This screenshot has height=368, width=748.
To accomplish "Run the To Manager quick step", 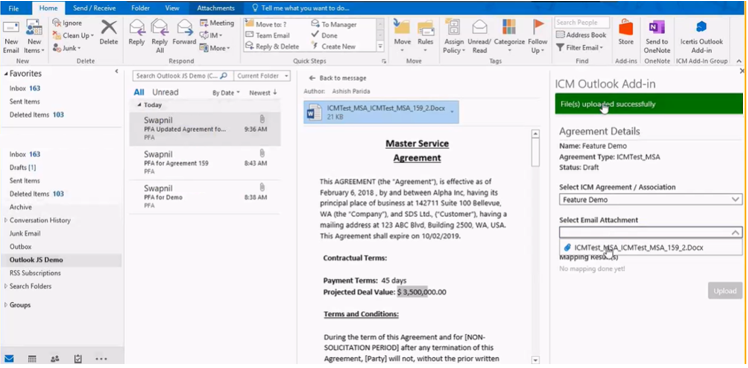I will 334,24.
